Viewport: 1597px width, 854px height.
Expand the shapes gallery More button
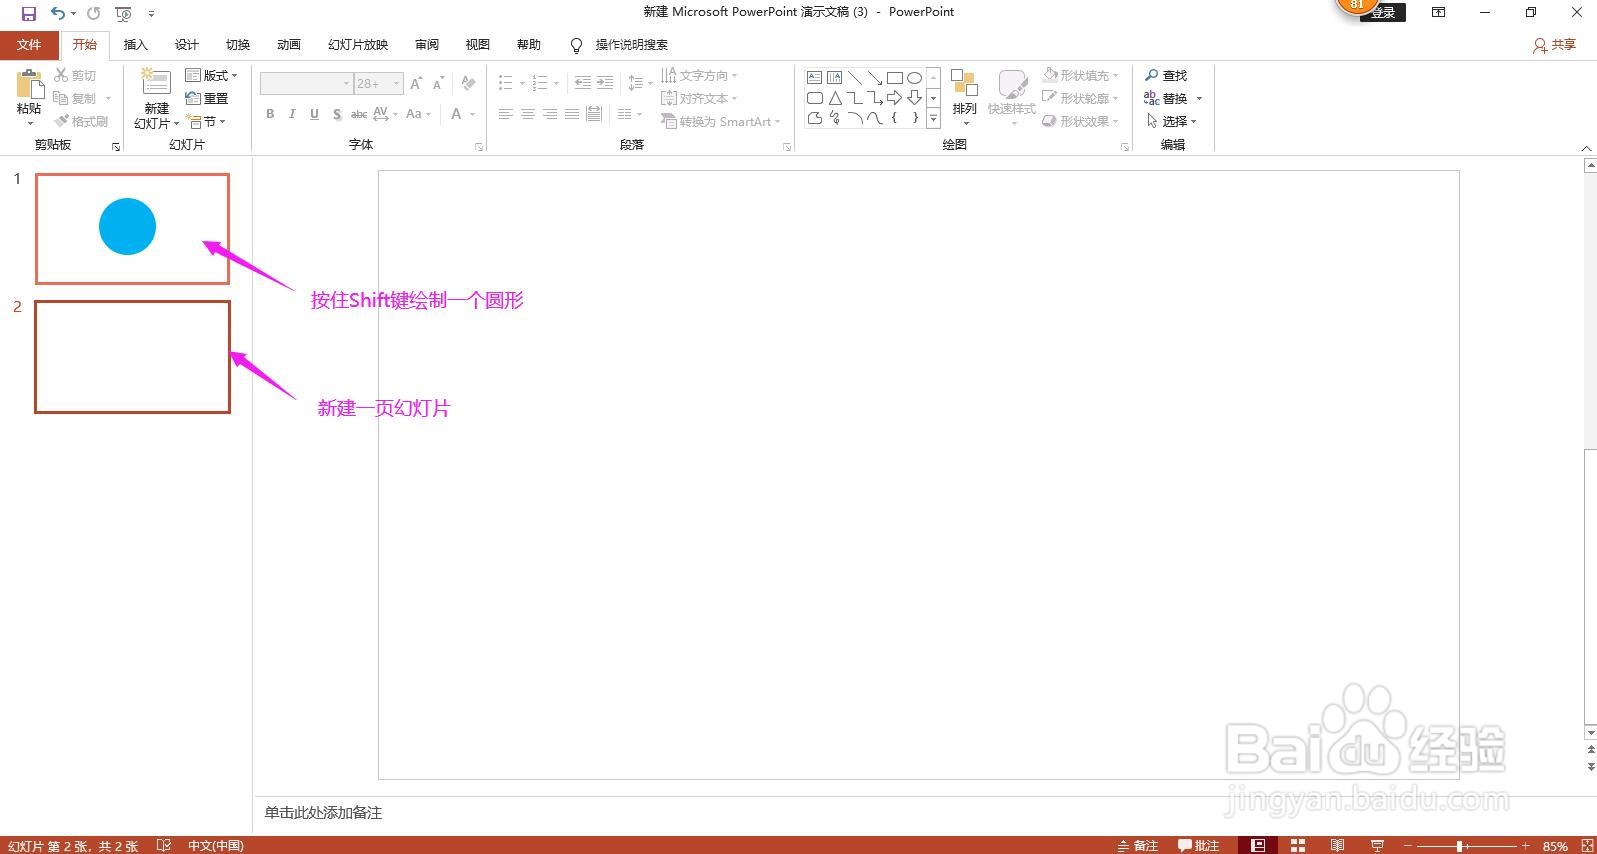coord(933,118)
